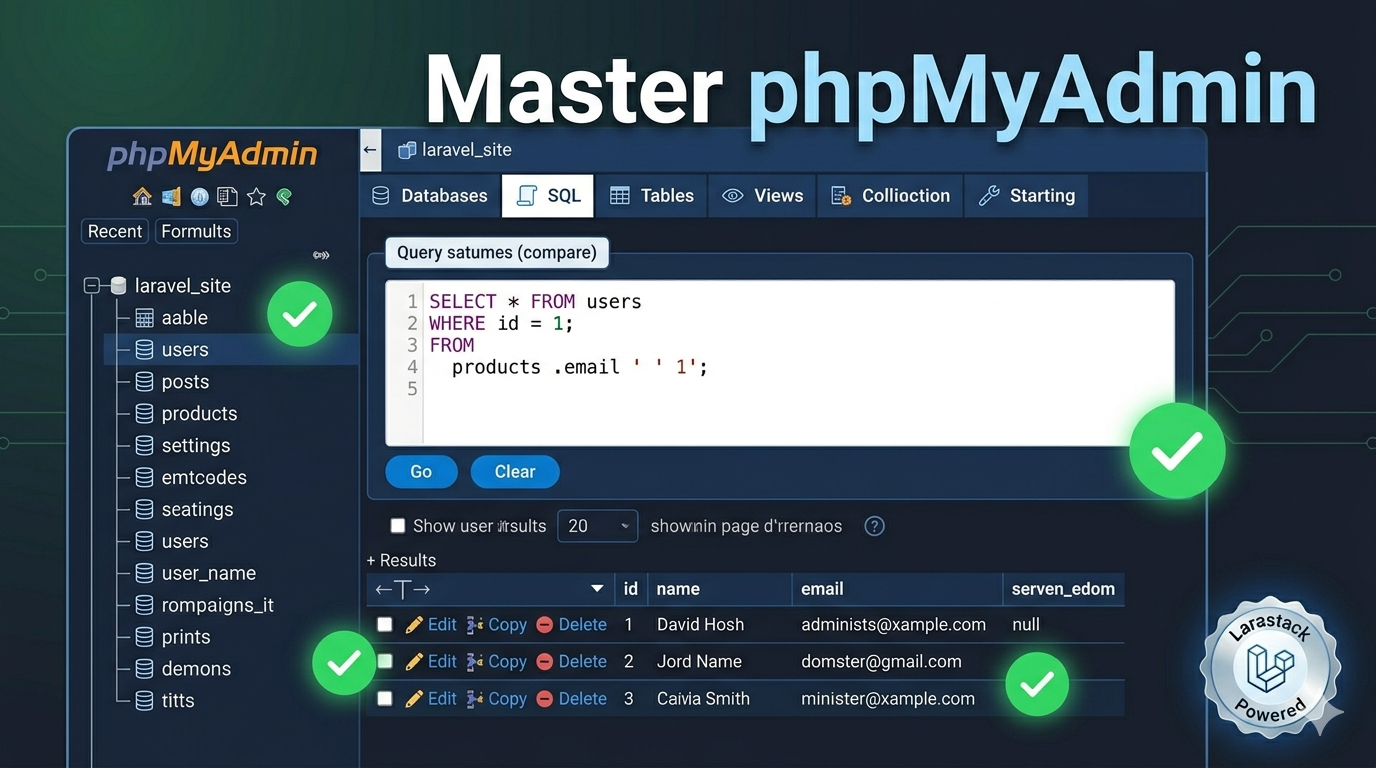The width and height of the screenshot is (1376, 768).
Task: Click the Recent button in sidebar
Action: pos(114,232)
